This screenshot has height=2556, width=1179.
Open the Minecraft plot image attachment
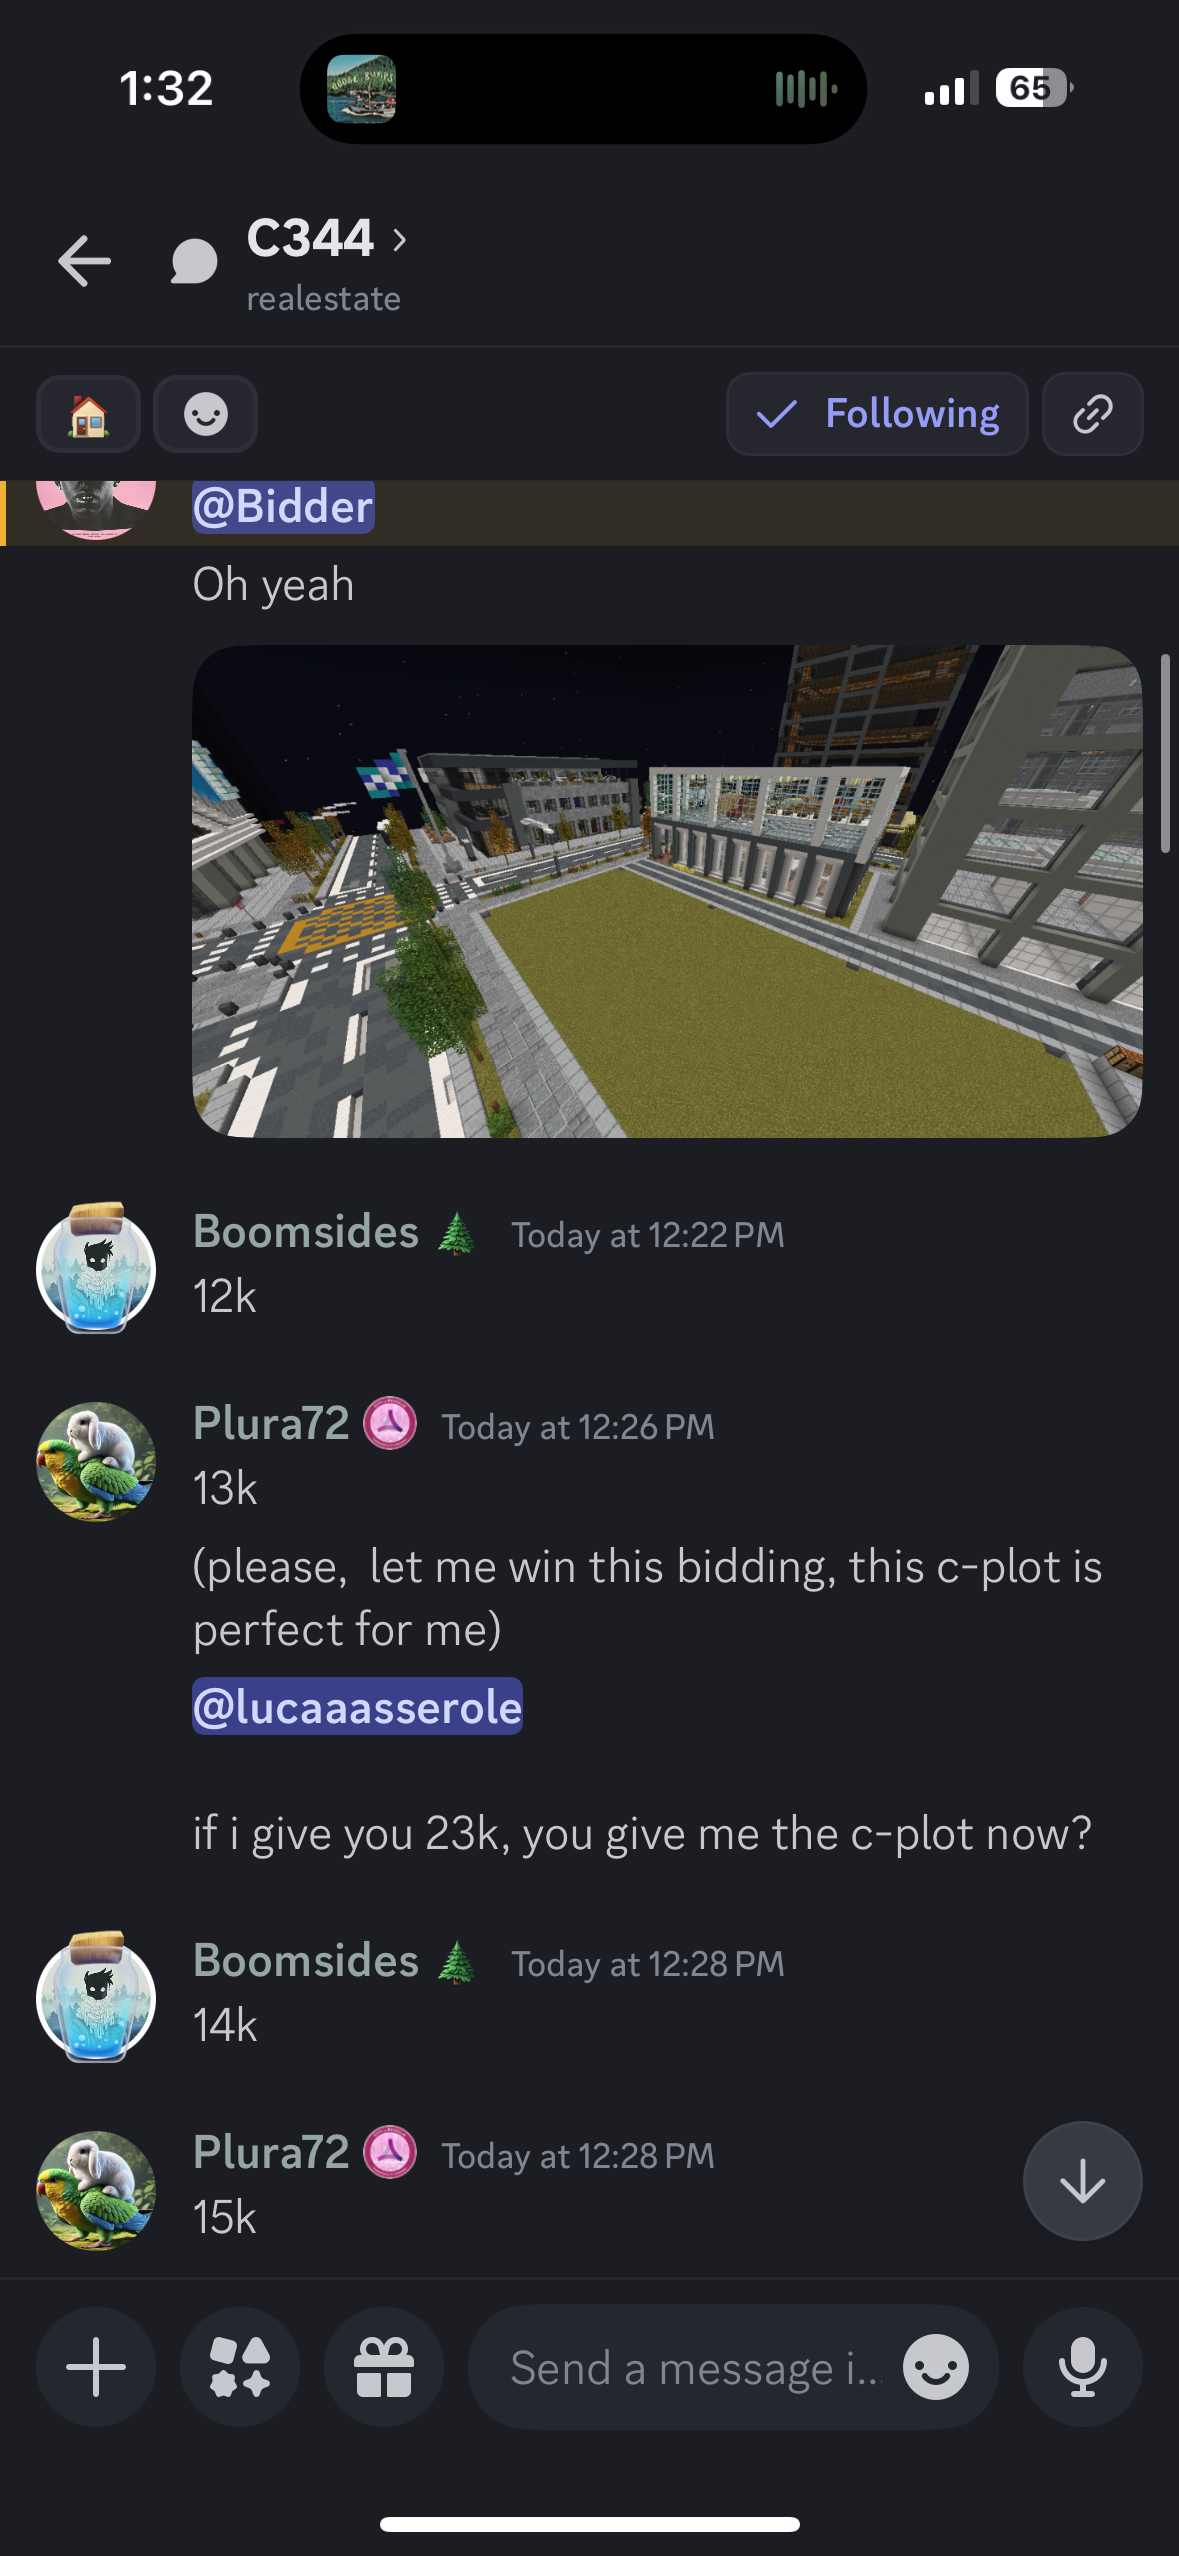[x=667, y=891]
